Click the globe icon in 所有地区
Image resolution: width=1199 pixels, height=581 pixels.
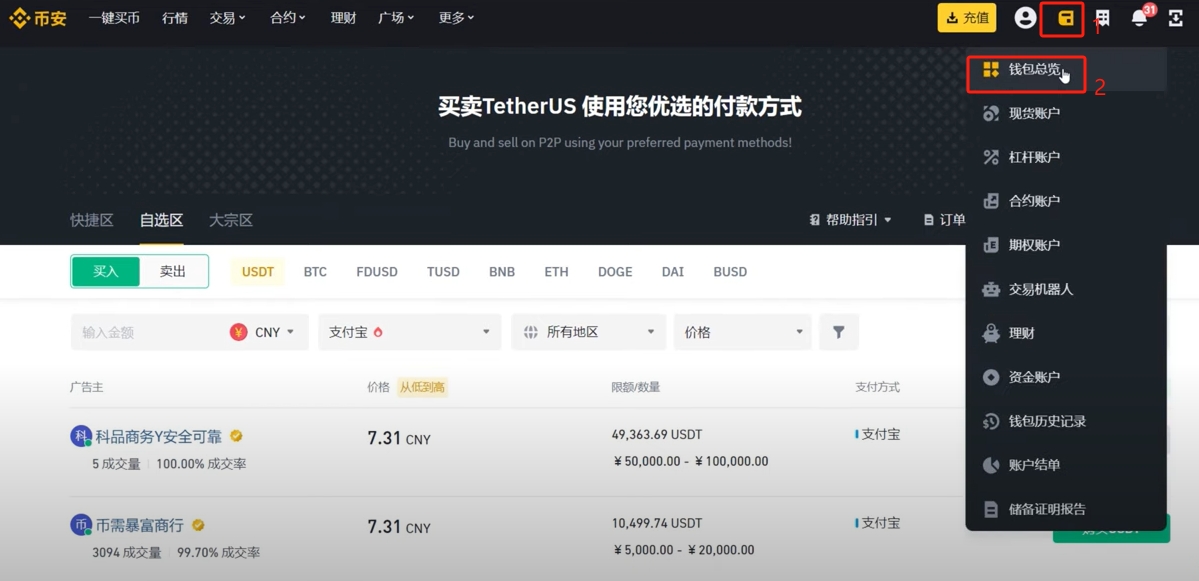click(531, 332)
